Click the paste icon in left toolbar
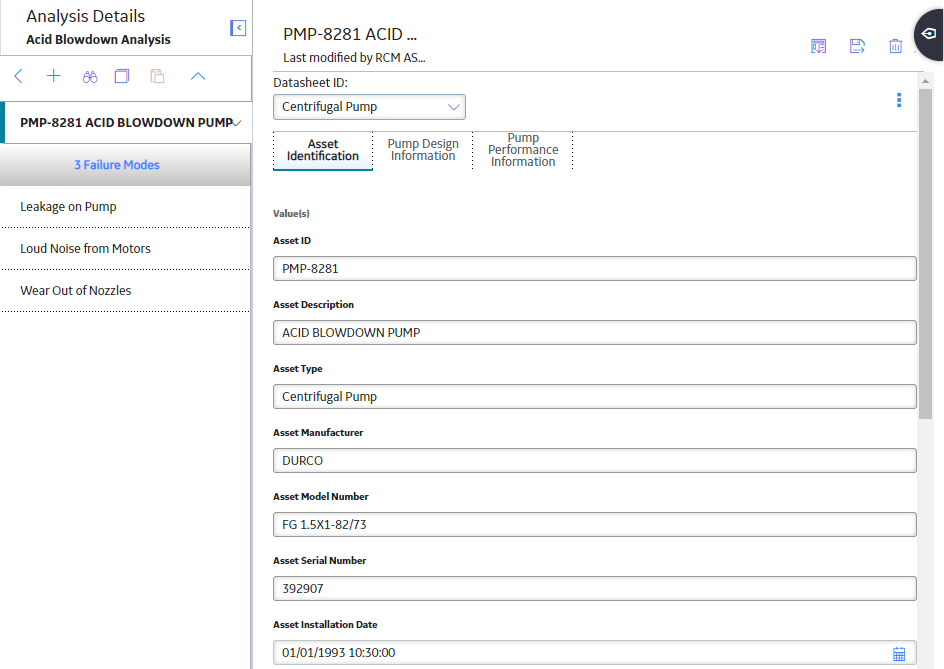Viewport: 944px width, 669px height. point(157,76)
